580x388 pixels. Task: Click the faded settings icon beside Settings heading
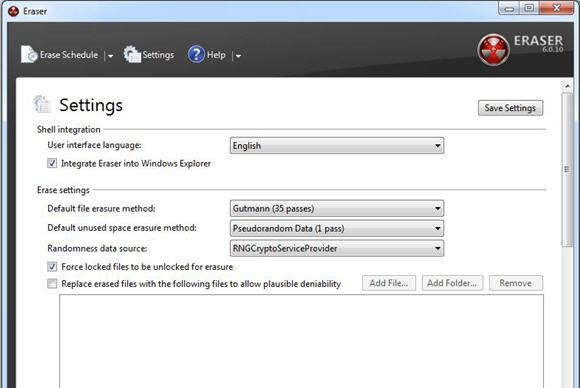click(41, 104)
